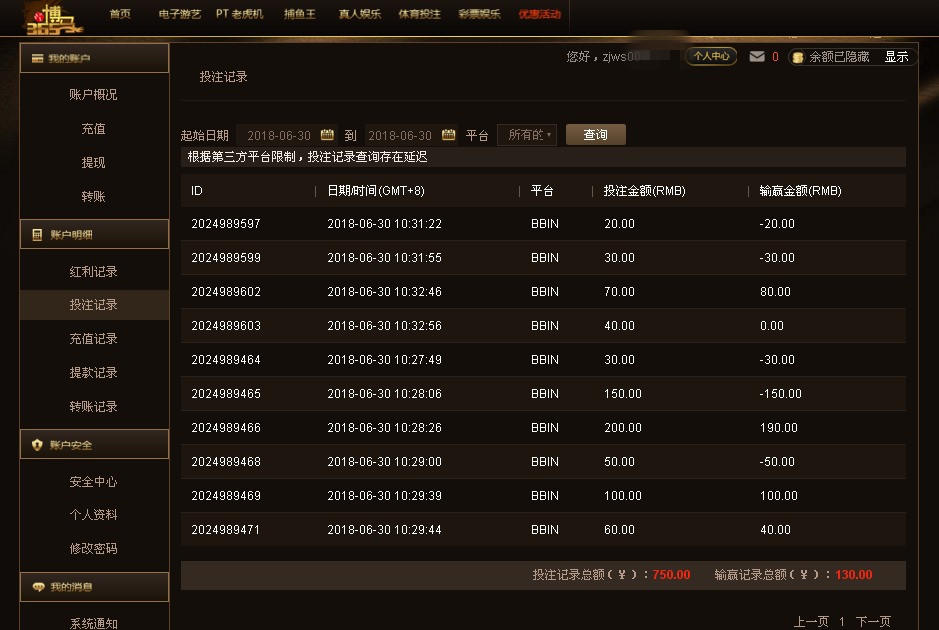Viewport: 939px width, 630px height.
Task: Open the start date calendar icon
Action: pos(327,135)
